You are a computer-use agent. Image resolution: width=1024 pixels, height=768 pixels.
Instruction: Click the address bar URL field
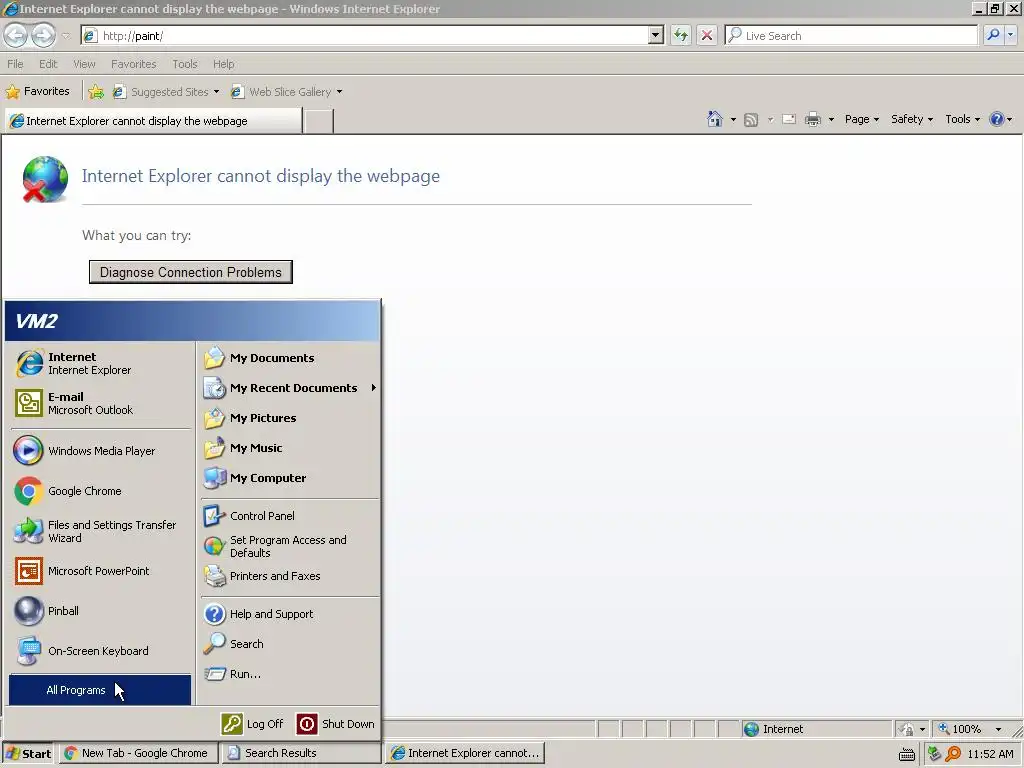click(x=366, y=35)
